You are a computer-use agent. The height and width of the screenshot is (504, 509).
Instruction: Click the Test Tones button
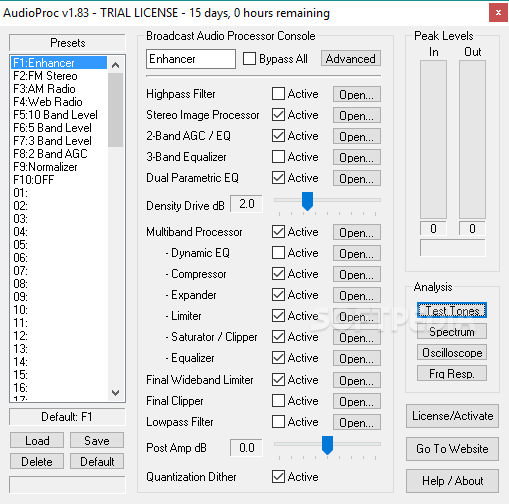(x=452, y=310)
